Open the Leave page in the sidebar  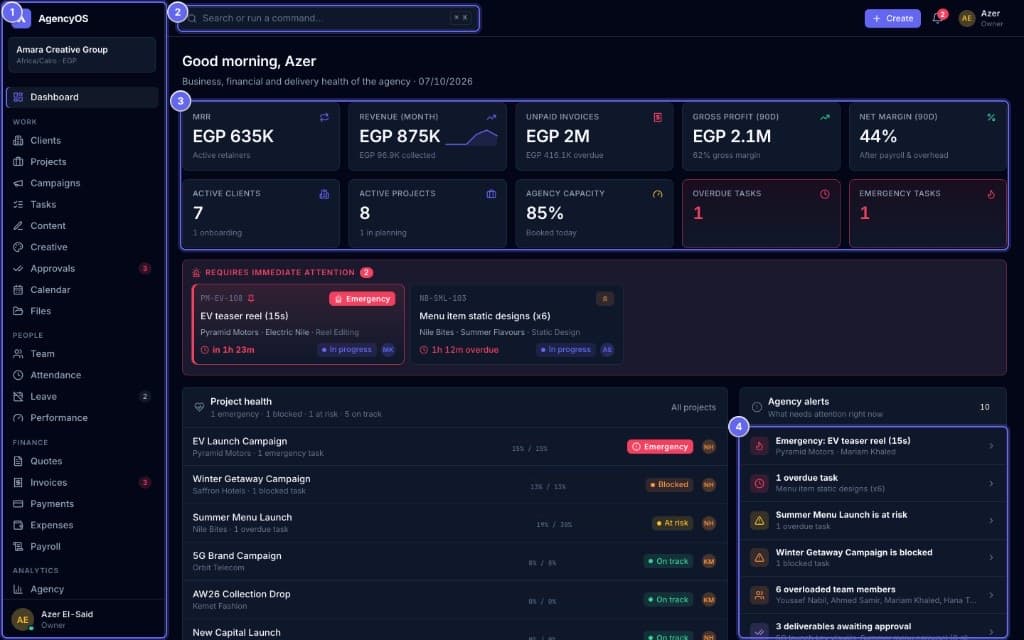82,396
